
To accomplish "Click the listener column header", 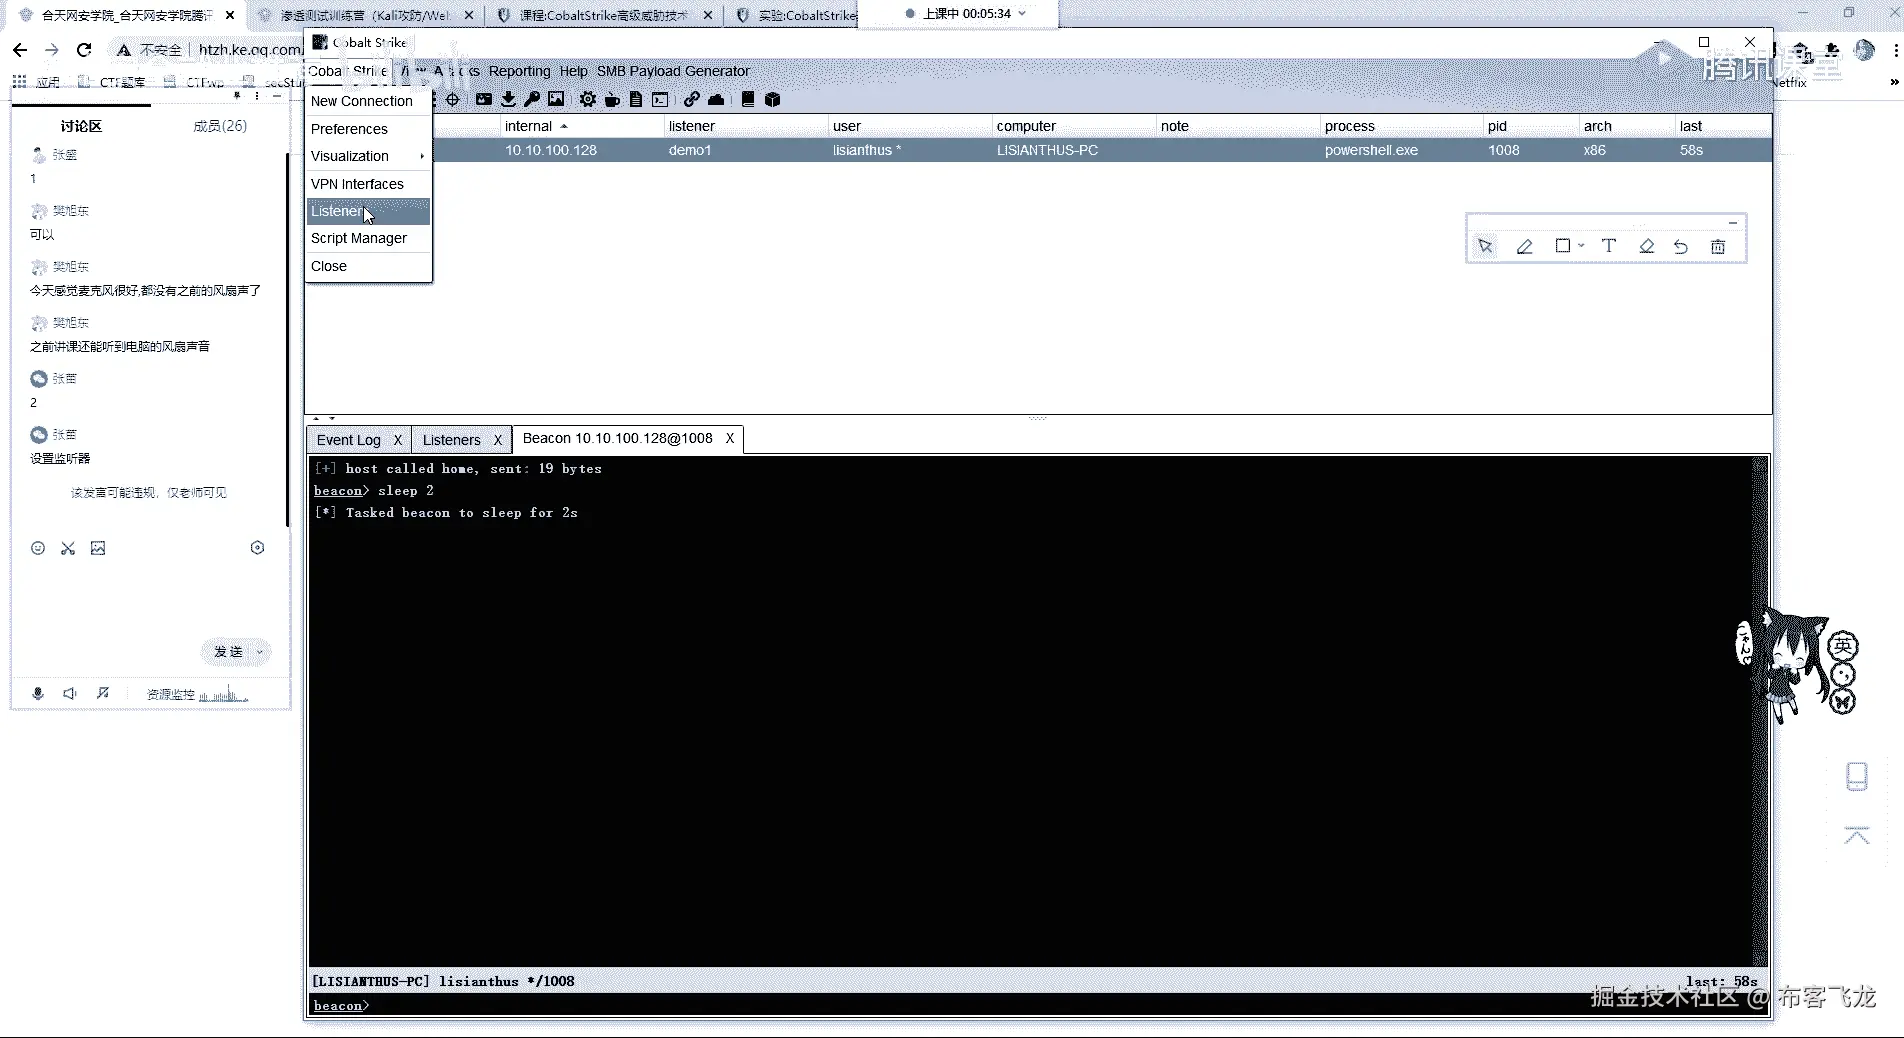I will point(746,126).
